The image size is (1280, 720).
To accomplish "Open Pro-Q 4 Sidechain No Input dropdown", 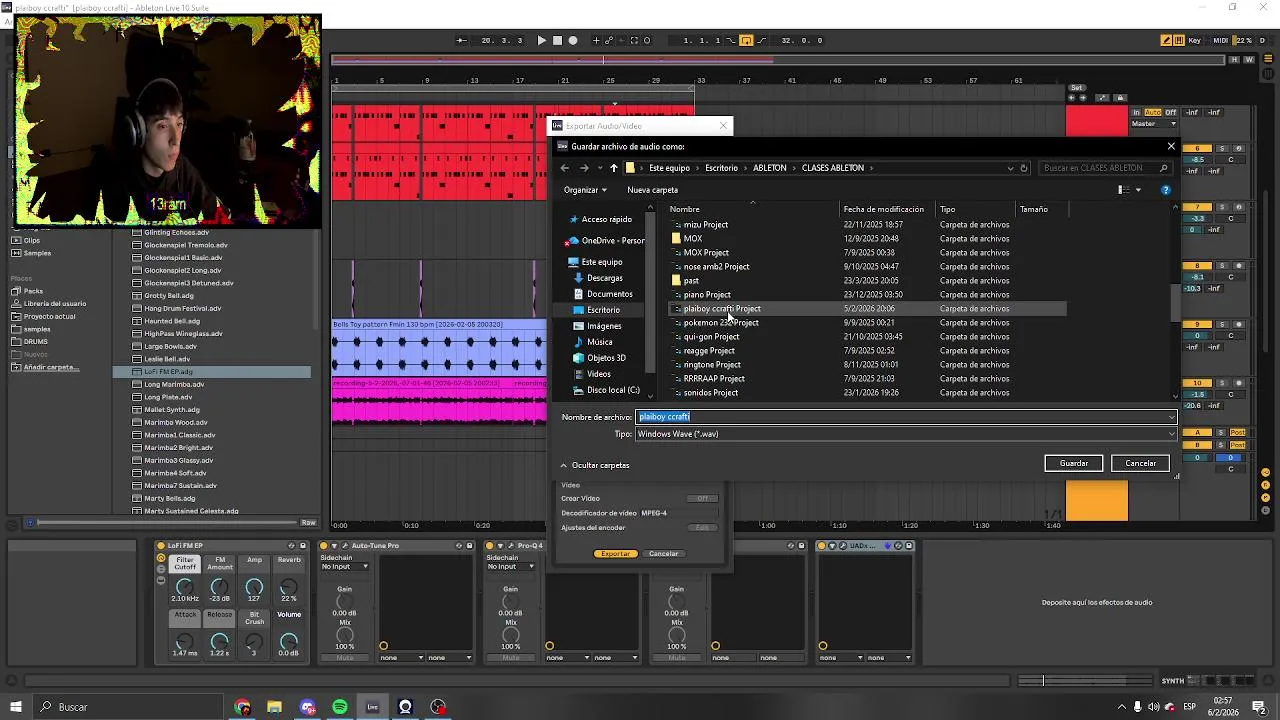I will click(511, 567).
